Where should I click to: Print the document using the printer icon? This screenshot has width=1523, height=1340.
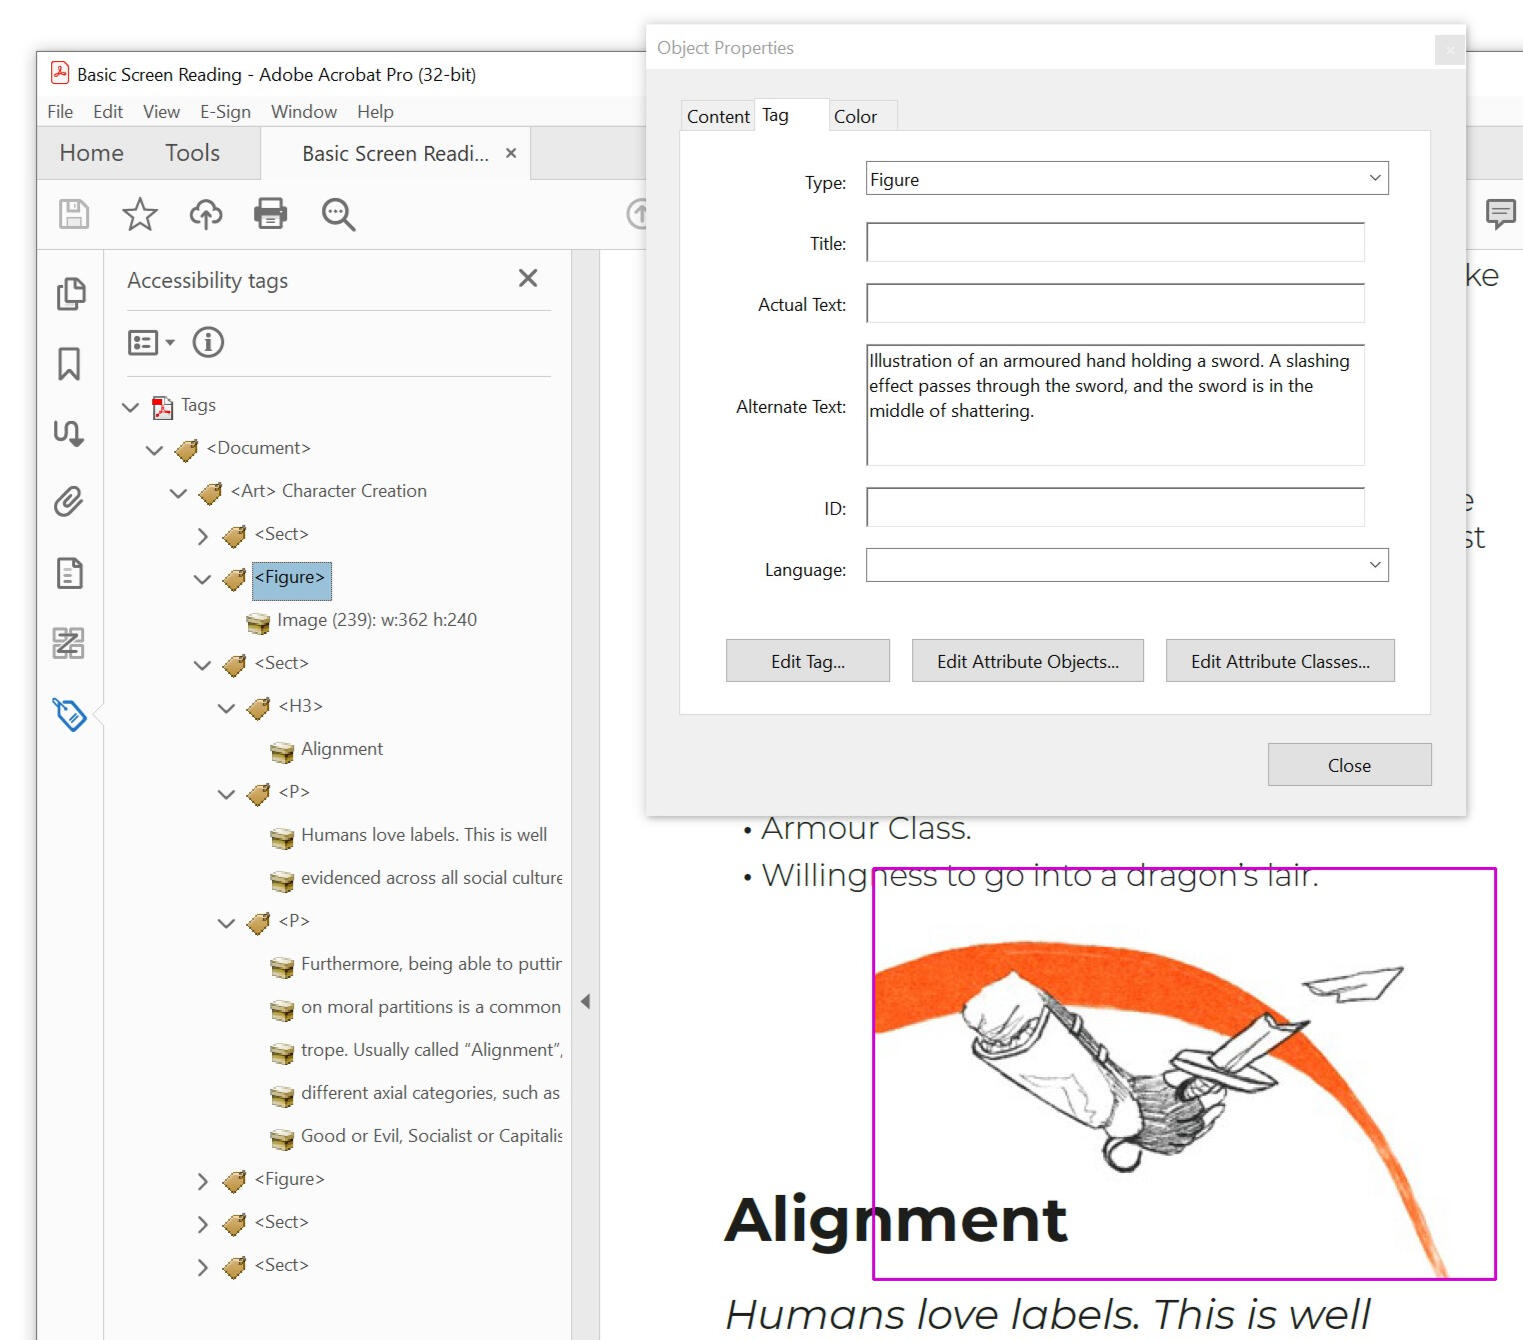(x=270, y=214)
